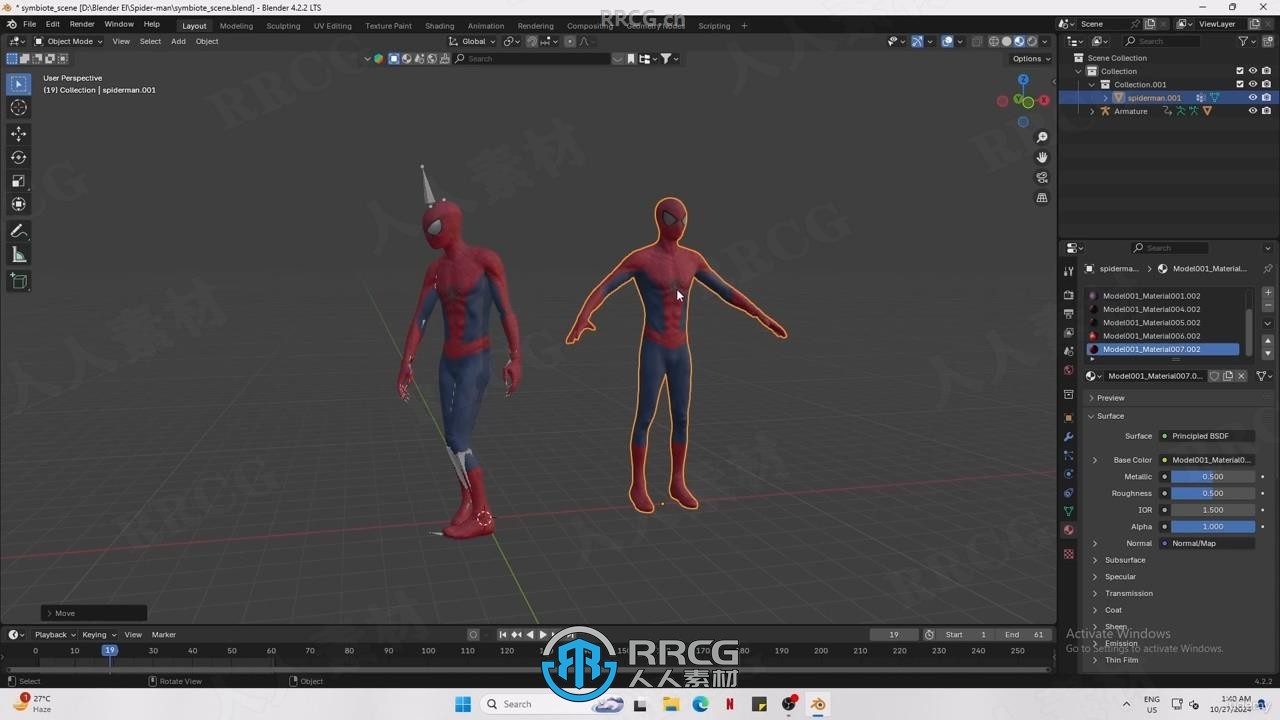The width and height of the screenshot is (1280, 720).
Task: Select the Measure tool
Action: click(x=19, y=255)
